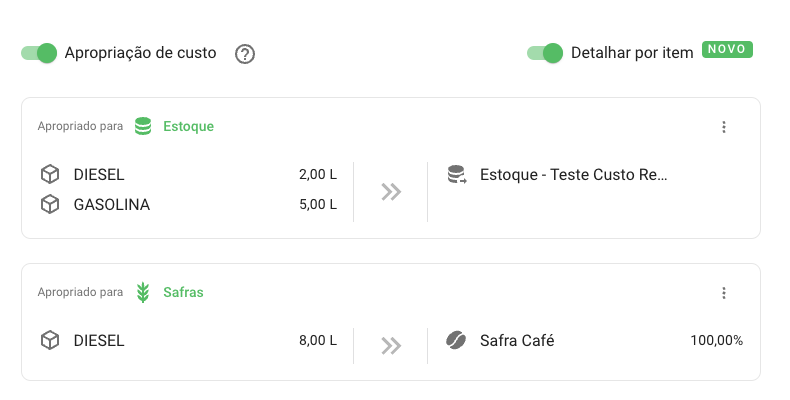
Task: Click the GASOLINA 5,00 L quantity
Action: coord(318,205)
